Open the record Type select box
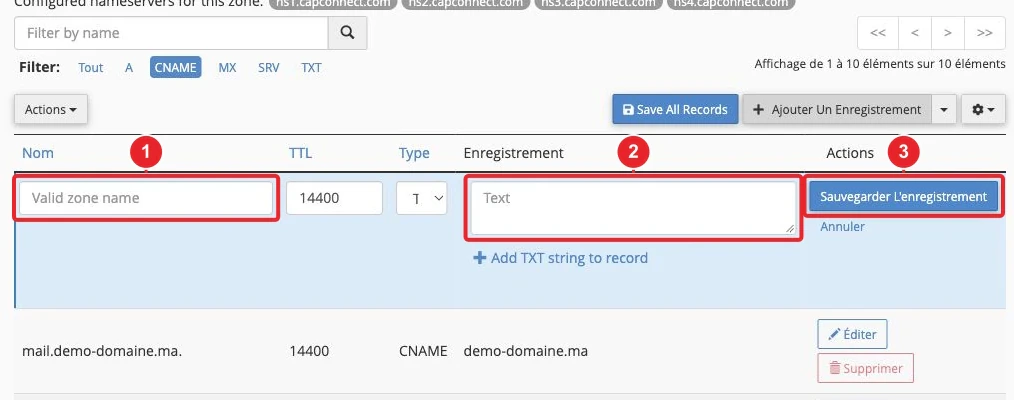 (x=422, y=198)
